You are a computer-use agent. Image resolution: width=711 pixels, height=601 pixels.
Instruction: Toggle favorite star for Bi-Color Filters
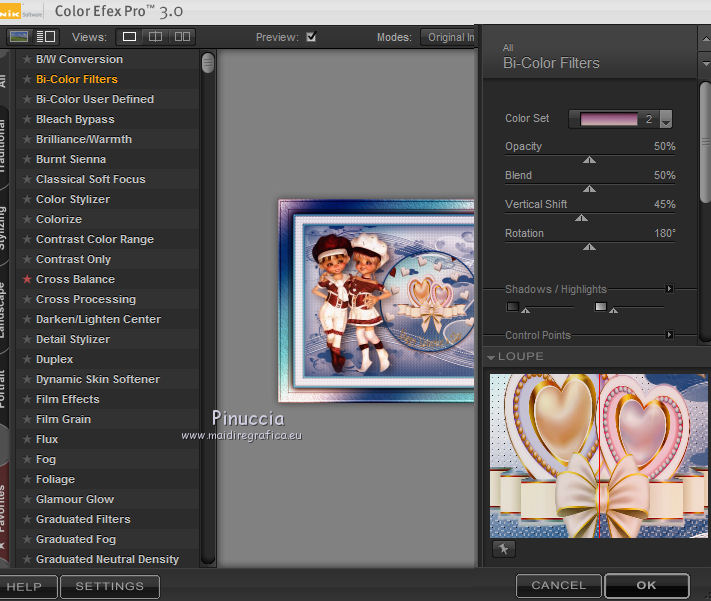(27, 79)
